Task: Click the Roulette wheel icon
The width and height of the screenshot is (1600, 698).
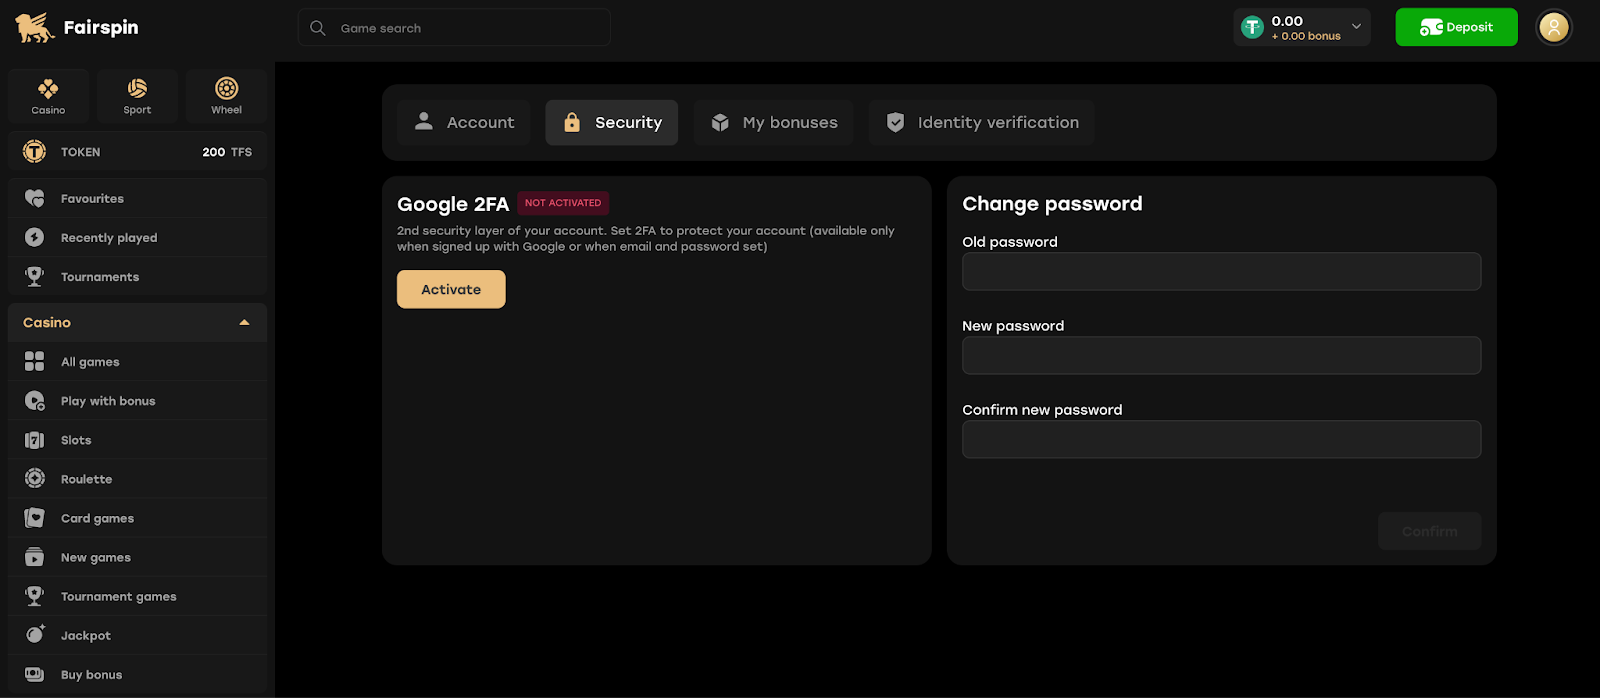Action: click(35, 479)
